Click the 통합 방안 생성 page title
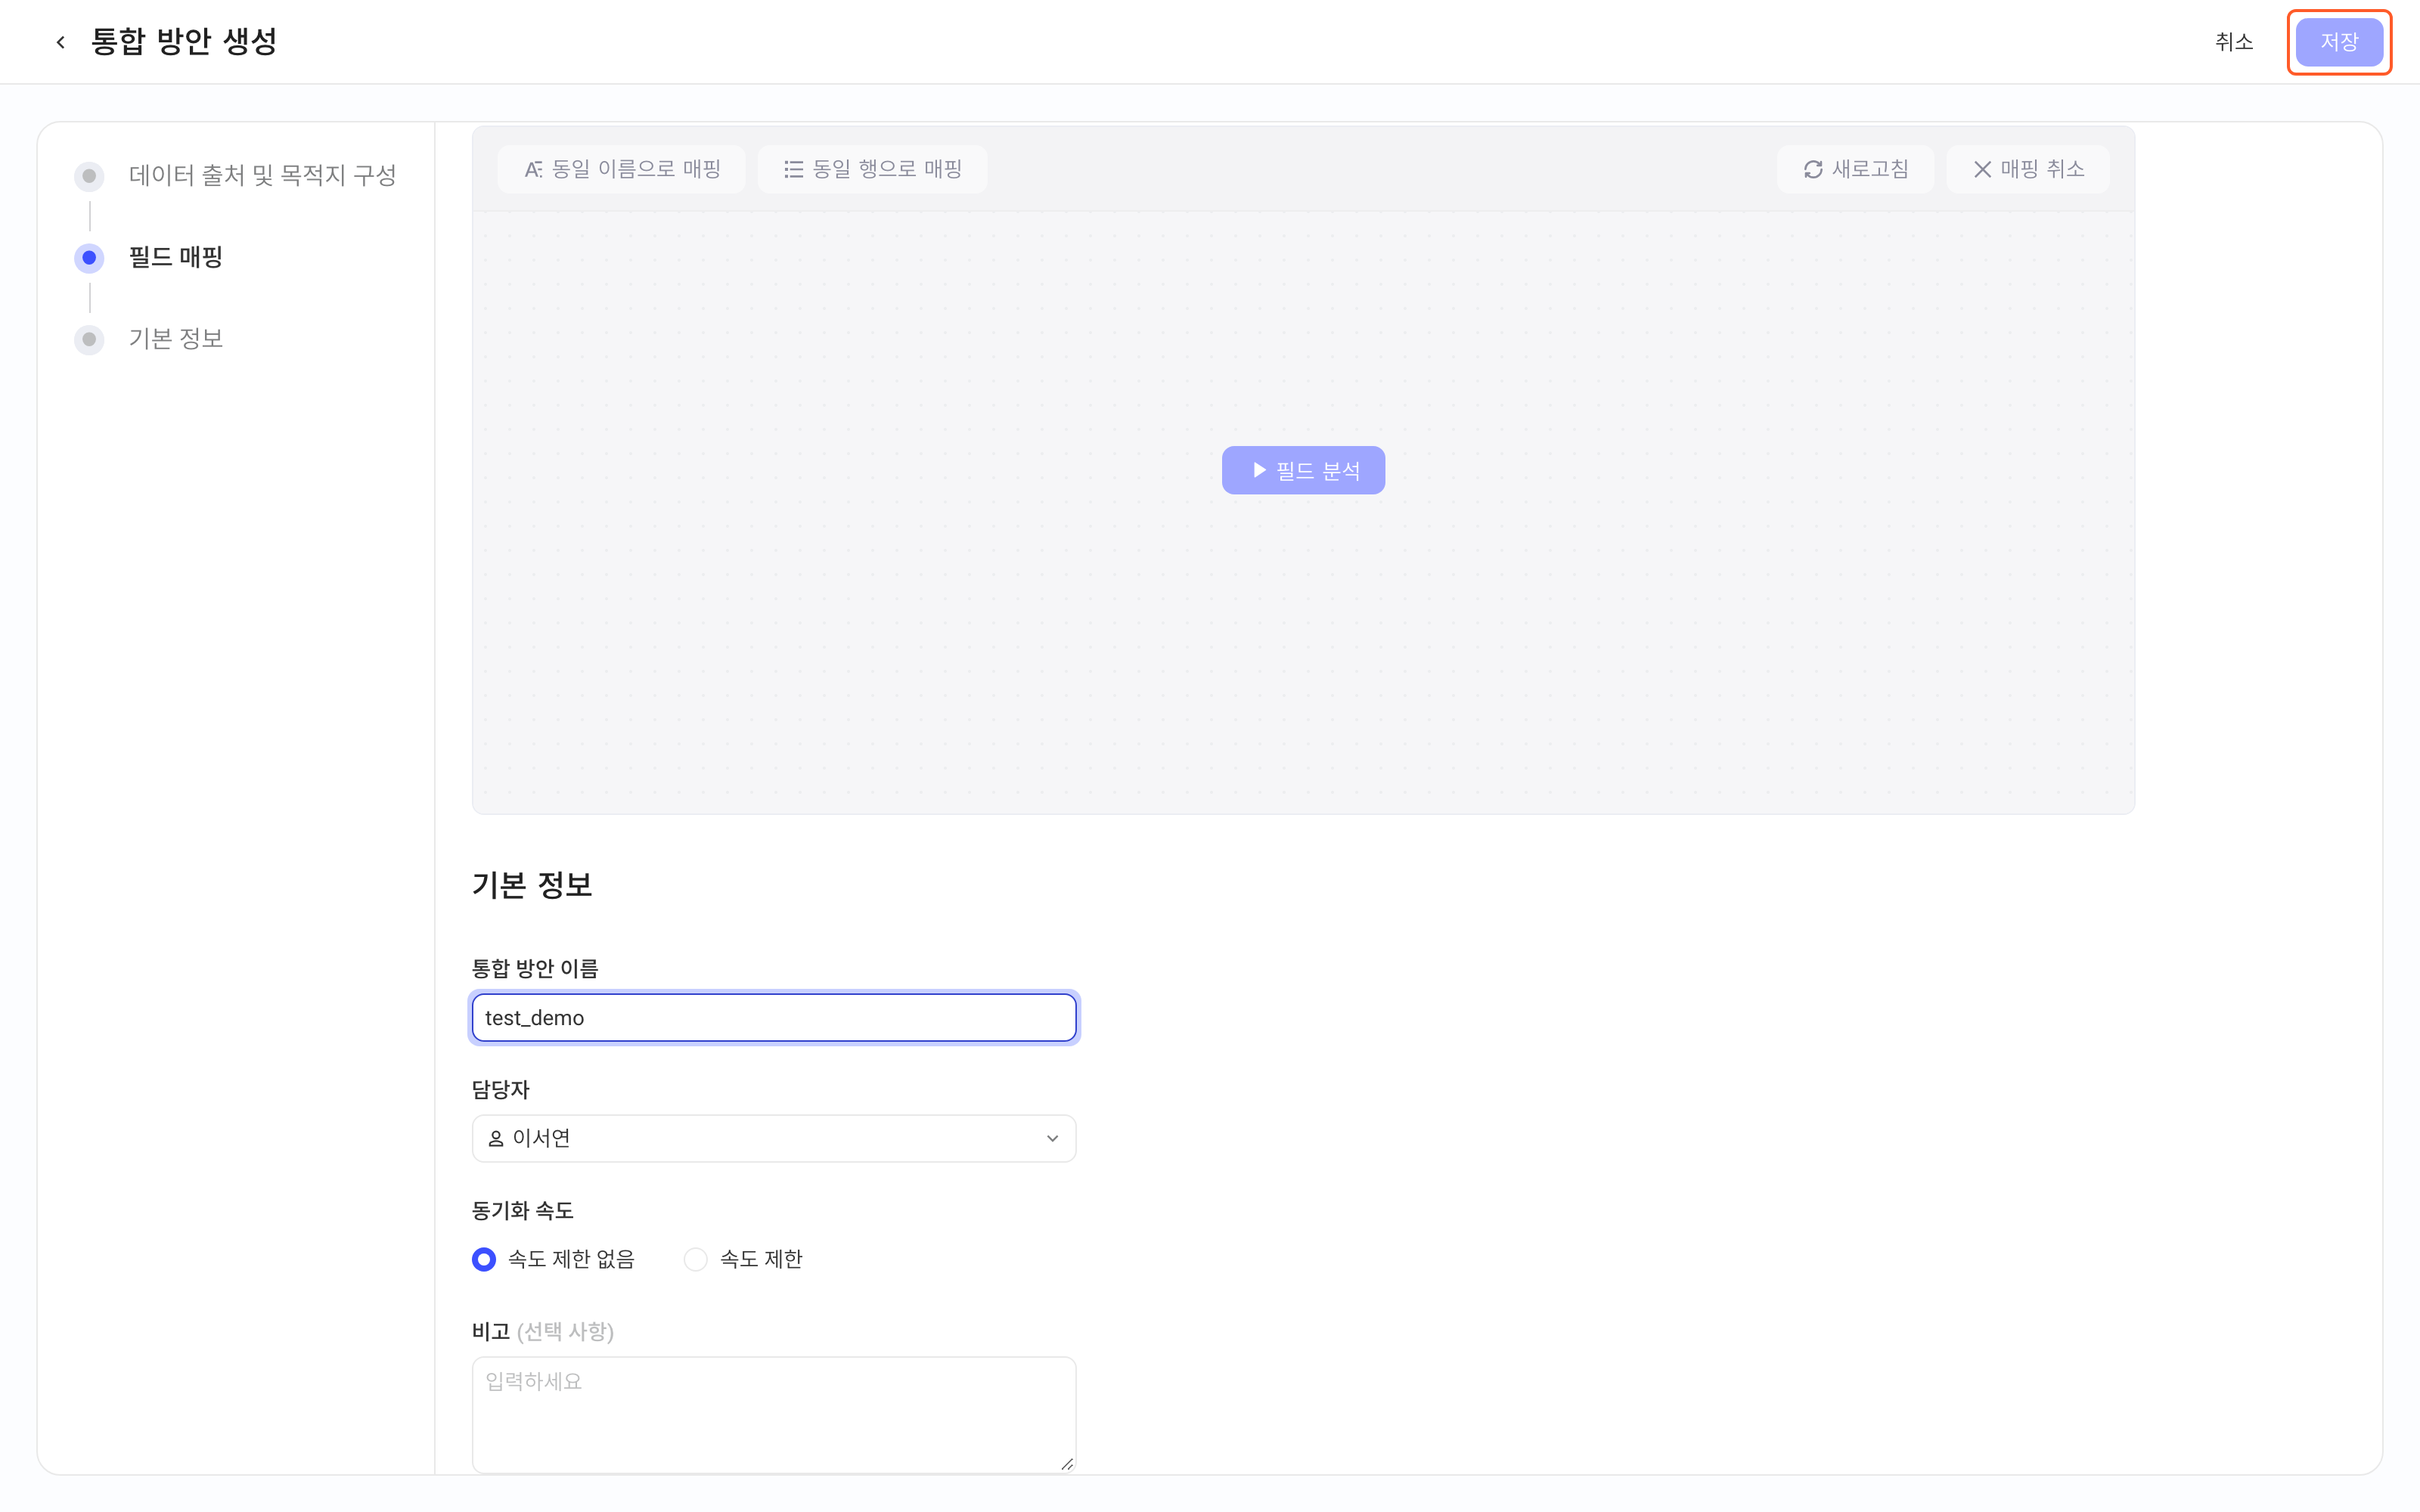This screenshot has height=1512, width=2420. click(184, 42)
